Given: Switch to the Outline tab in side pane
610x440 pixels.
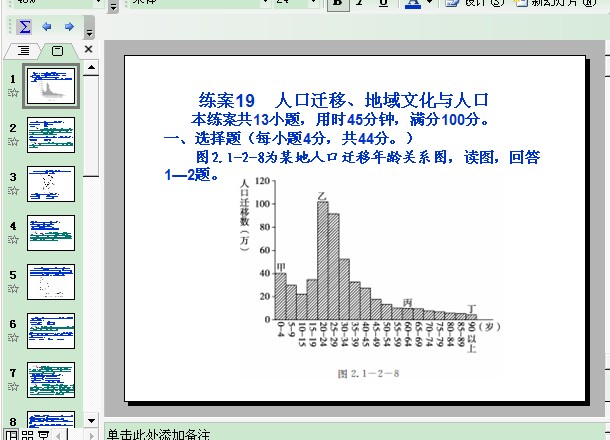Looking at the screenshot, I should click(24, 50).
